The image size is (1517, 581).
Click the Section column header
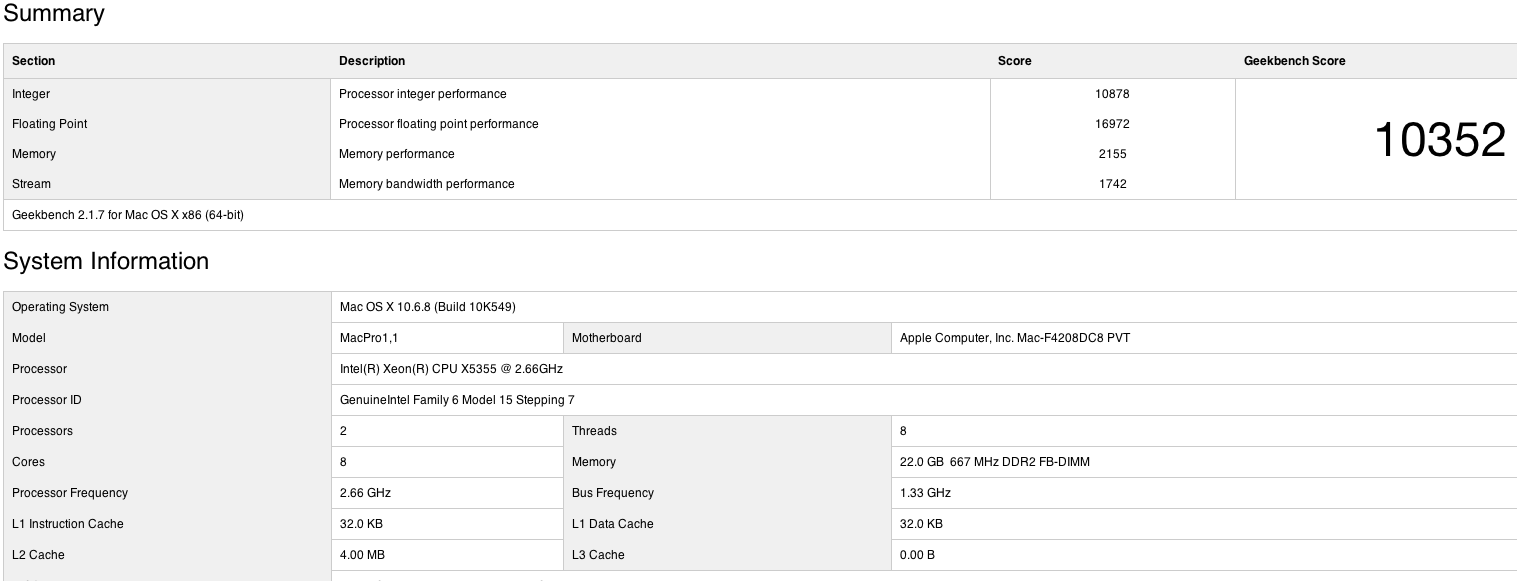click(x=34, y=61)
